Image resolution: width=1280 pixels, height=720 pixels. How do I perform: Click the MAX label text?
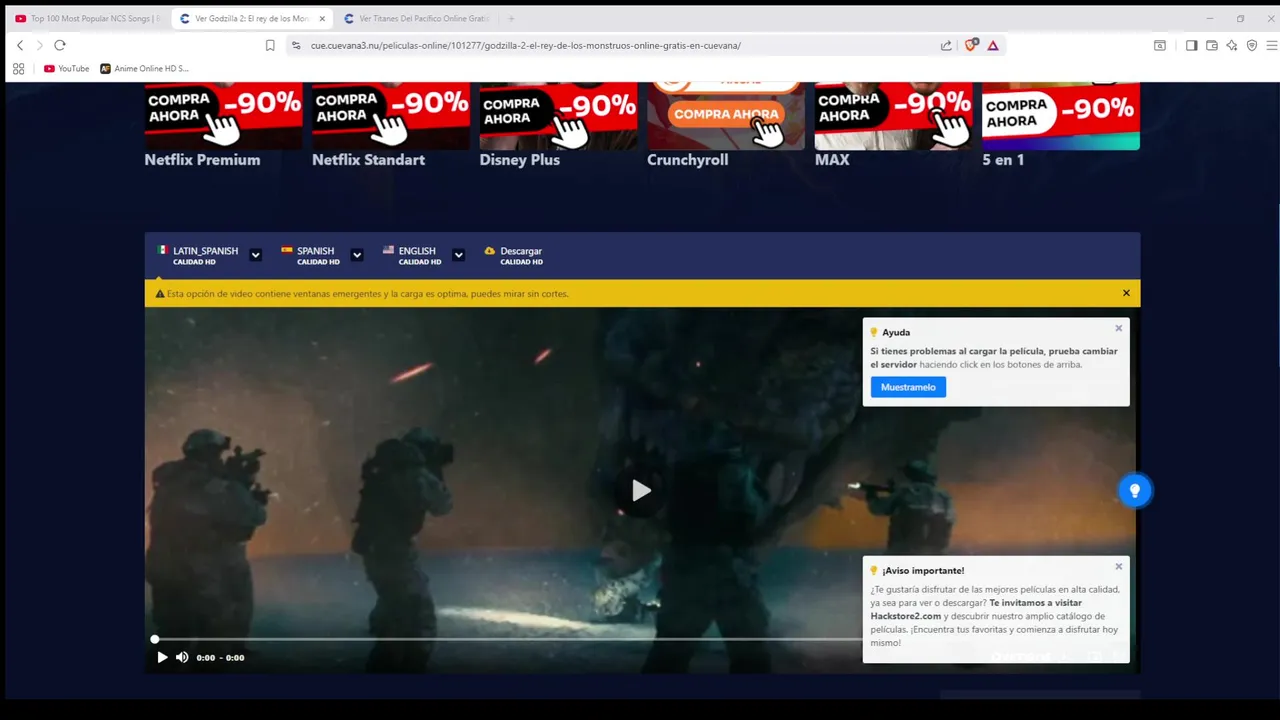tap(832, 160)
